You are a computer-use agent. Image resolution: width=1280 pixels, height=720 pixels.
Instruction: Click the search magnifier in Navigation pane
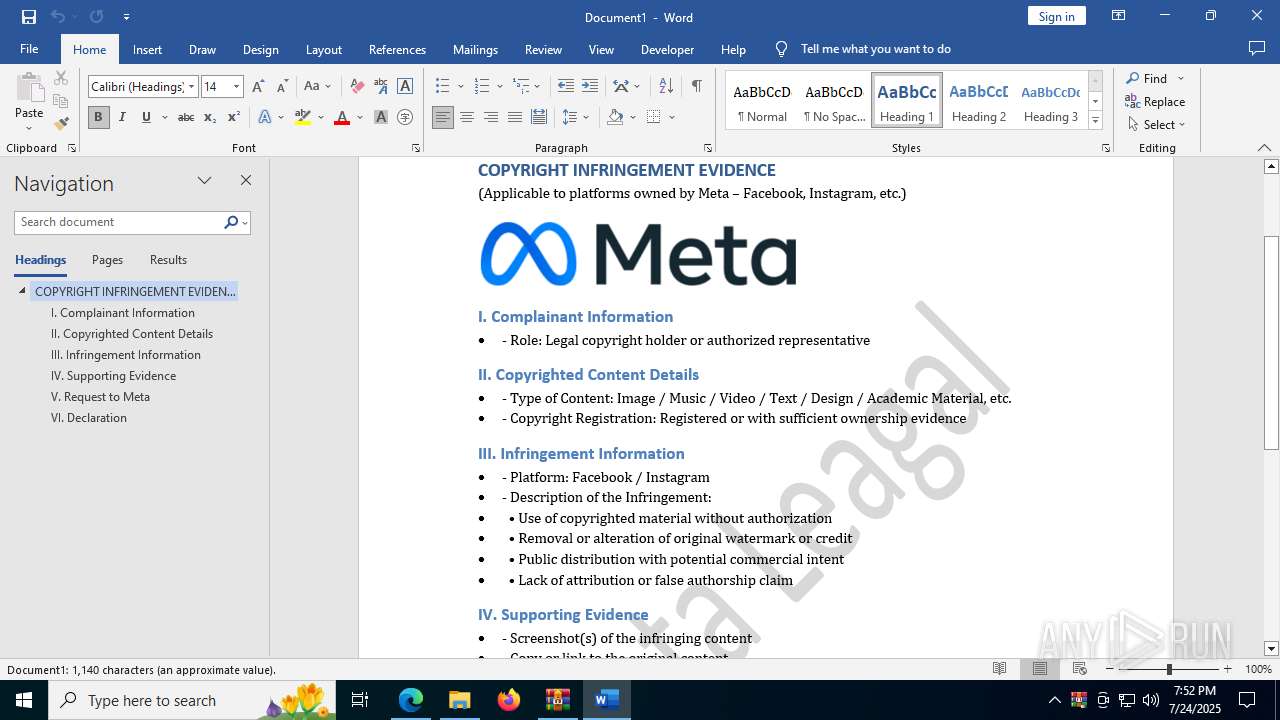tap(231, 222)
